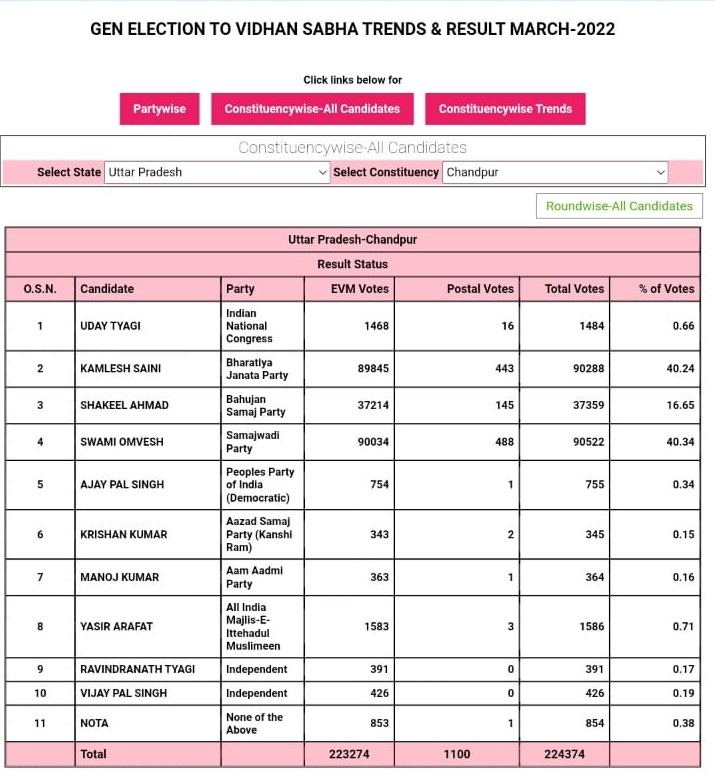Viewport: 715px width, 777px height.
Task: Select candidate name MANOJ KUMAR
Action: [x=119, y=577]
